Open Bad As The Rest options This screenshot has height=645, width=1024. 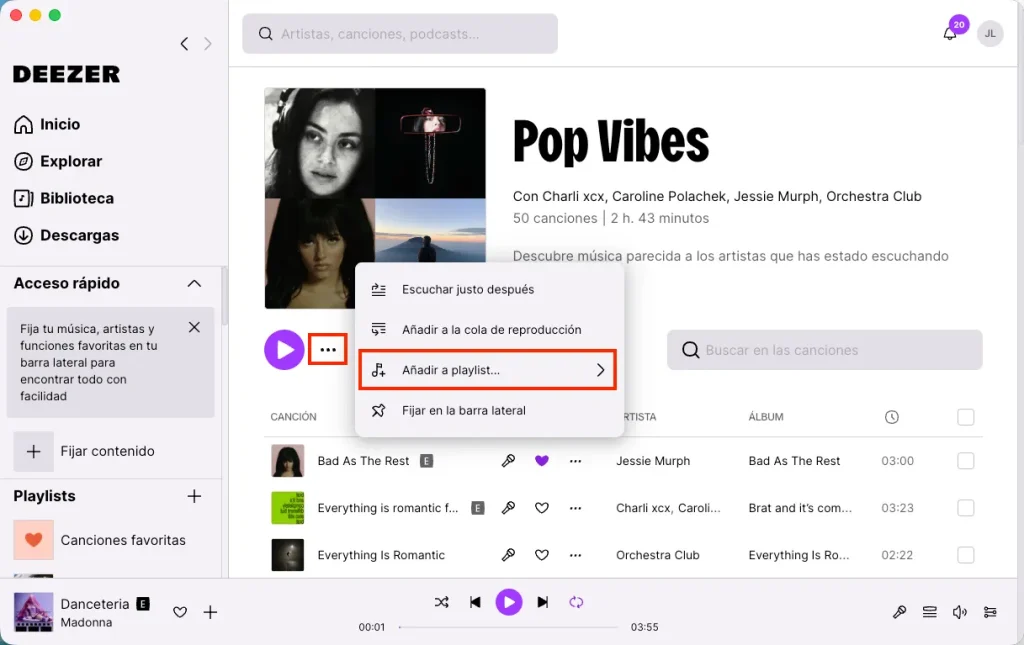pyautogui.click(x=575, y=461)
